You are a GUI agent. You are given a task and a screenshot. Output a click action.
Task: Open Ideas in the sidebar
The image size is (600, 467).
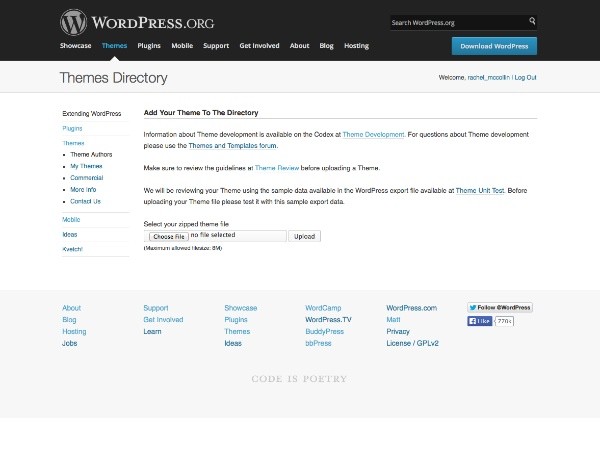tap(70, 234)
